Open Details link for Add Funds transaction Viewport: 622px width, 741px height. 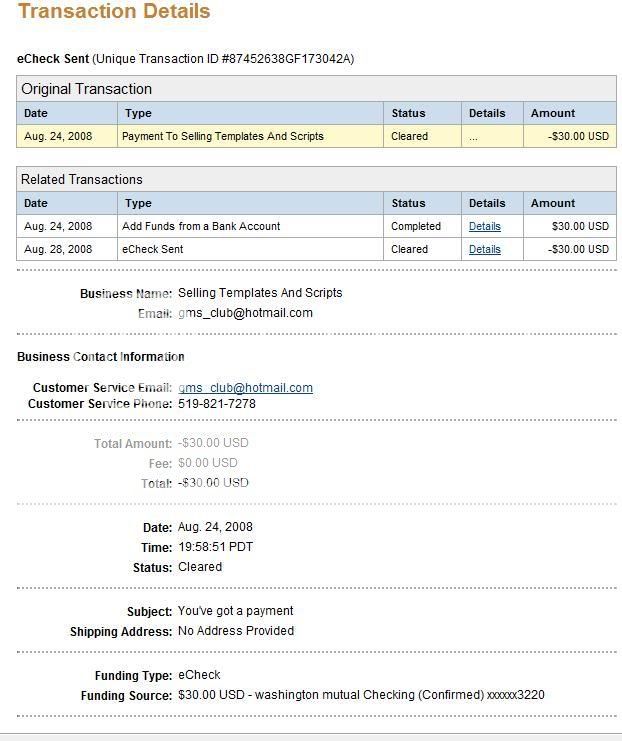[x=484, y=227]
